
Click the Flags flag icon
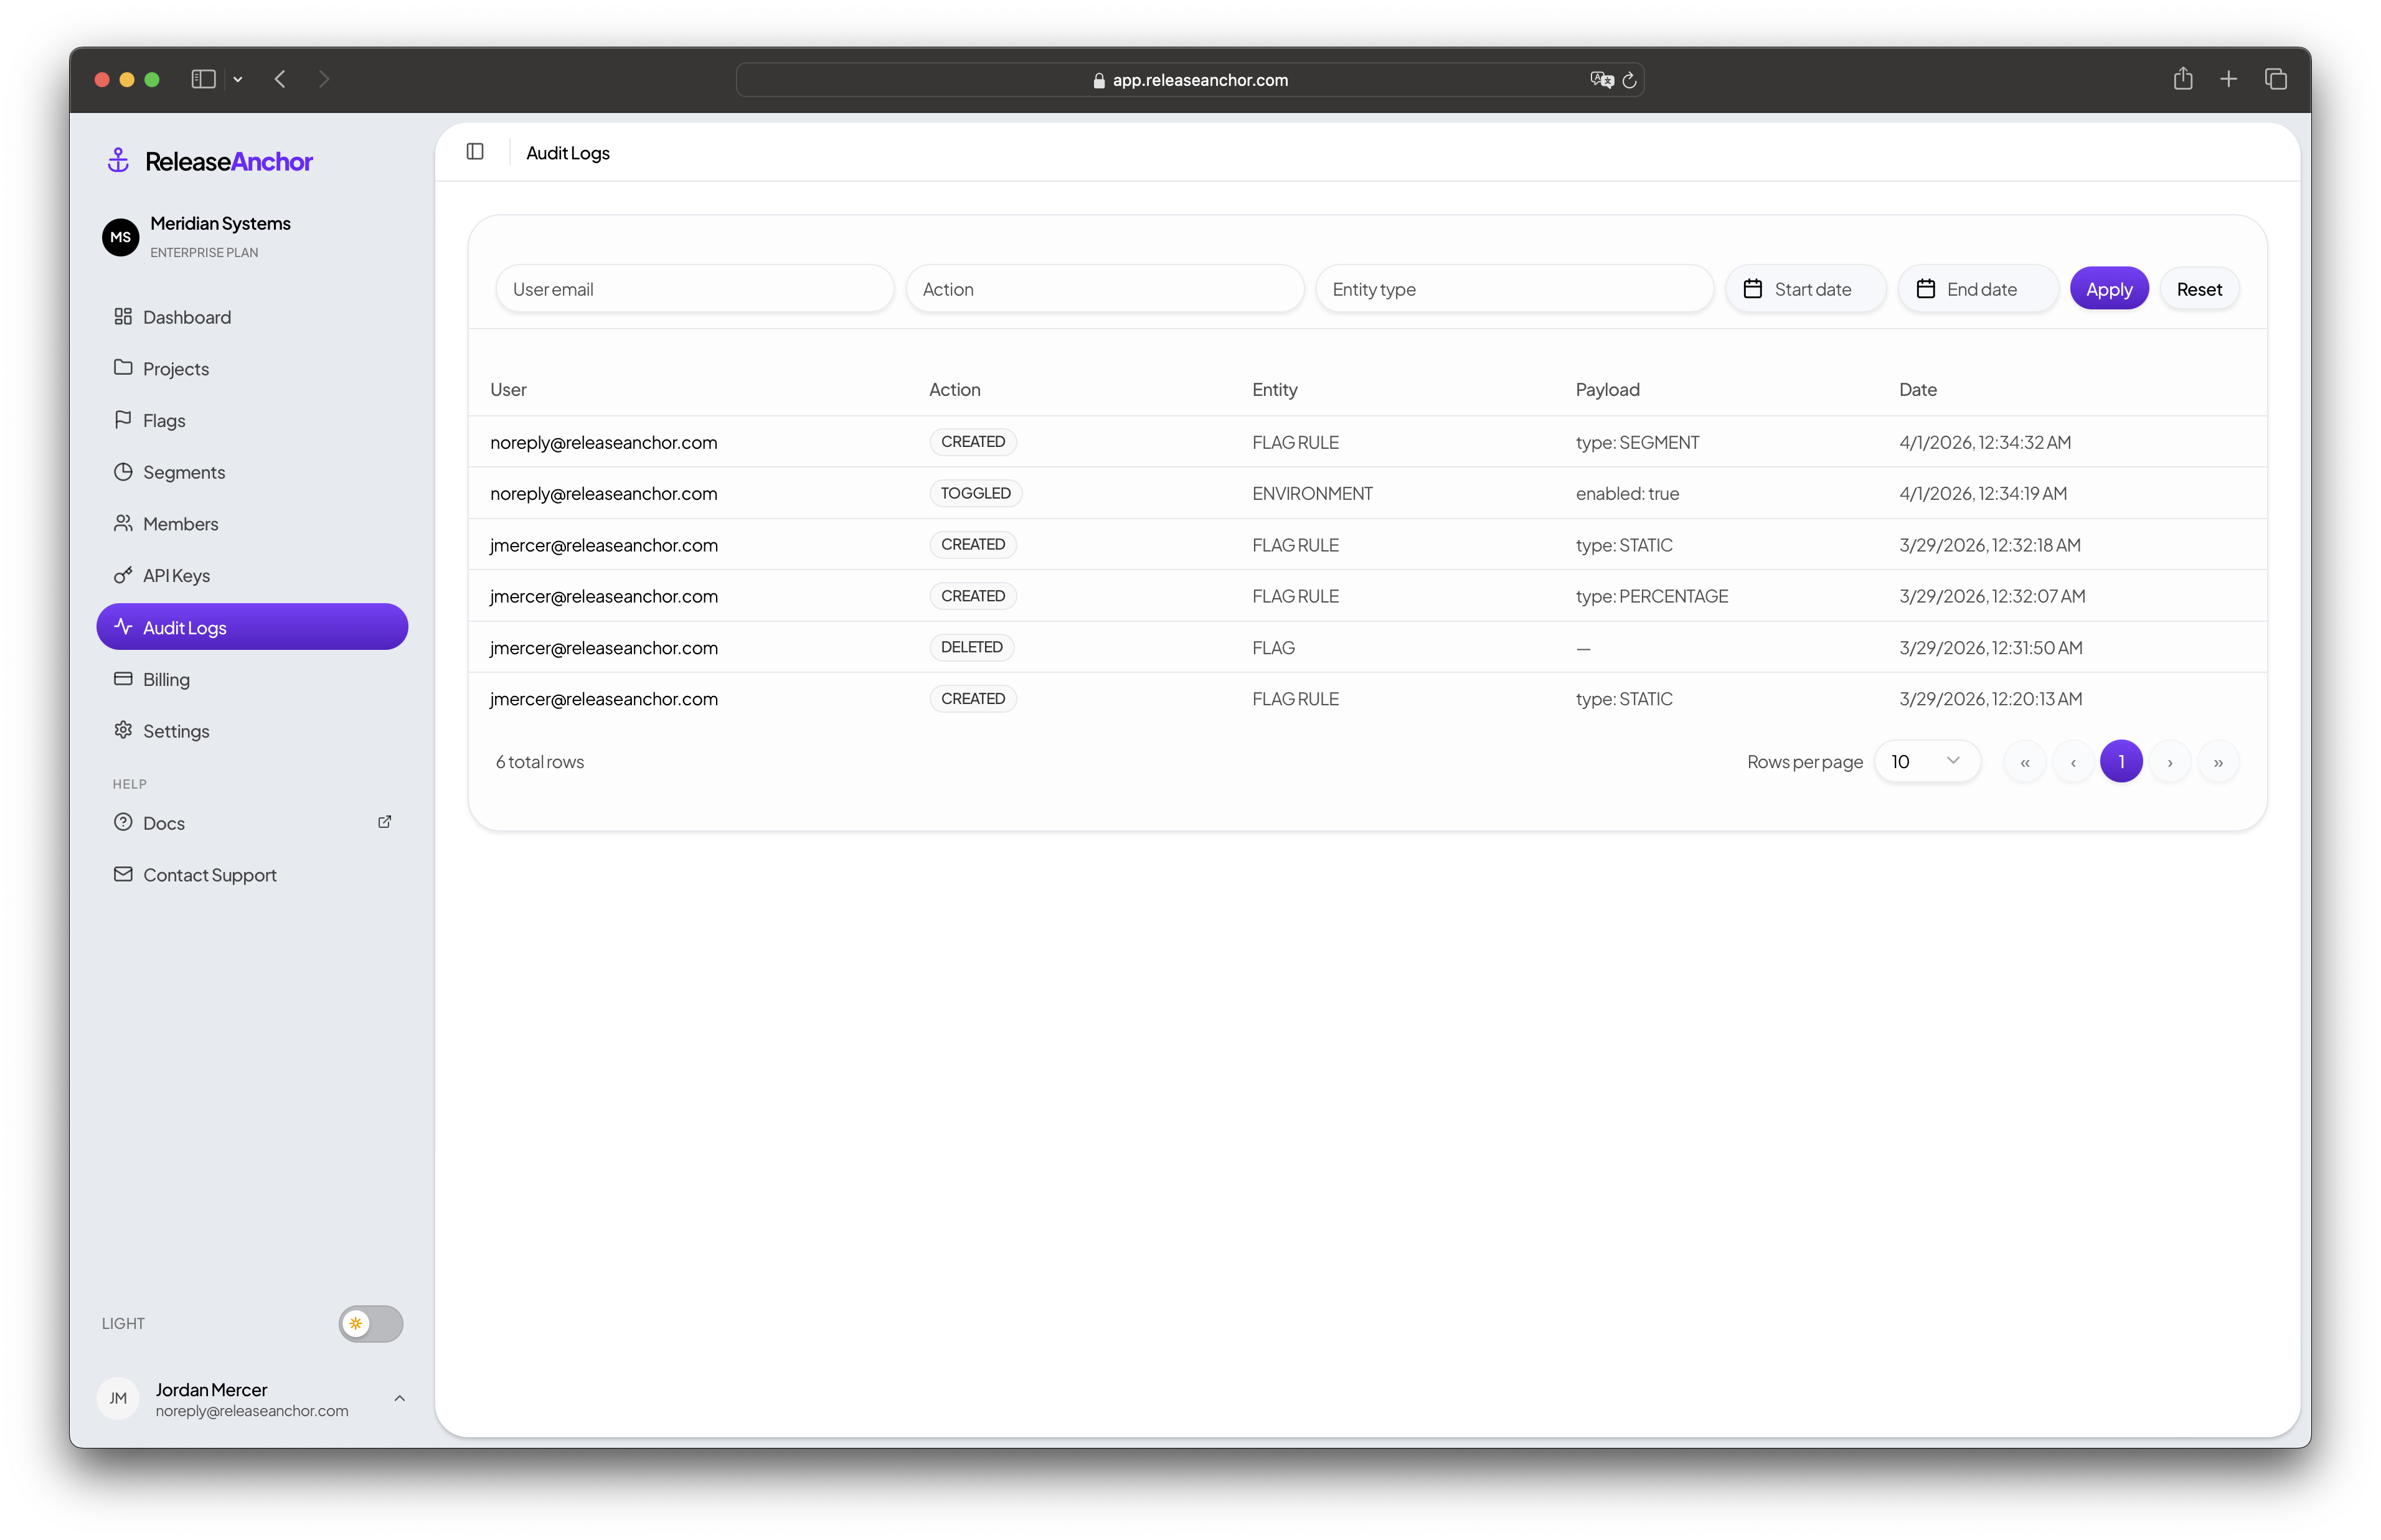pos(123,419)
